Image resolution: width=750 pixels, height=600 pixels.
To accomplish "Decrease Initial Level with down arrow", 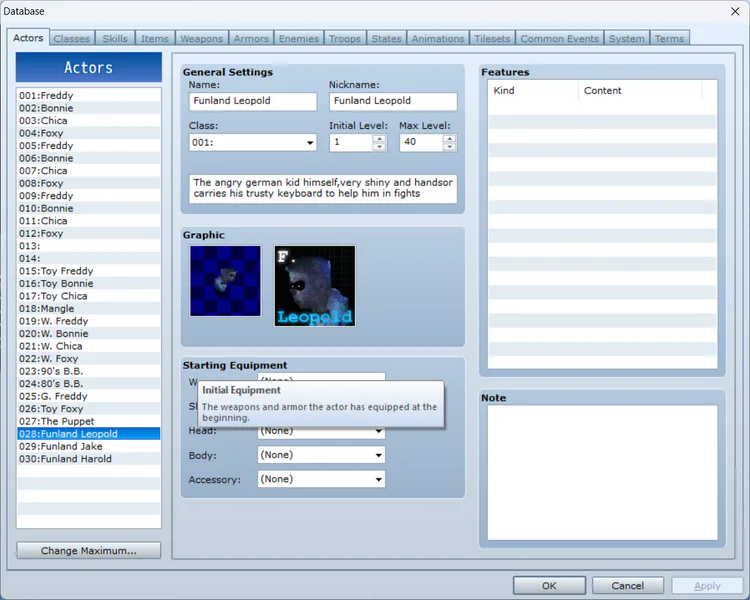I will pyautogui.click(x=379, y=146).
